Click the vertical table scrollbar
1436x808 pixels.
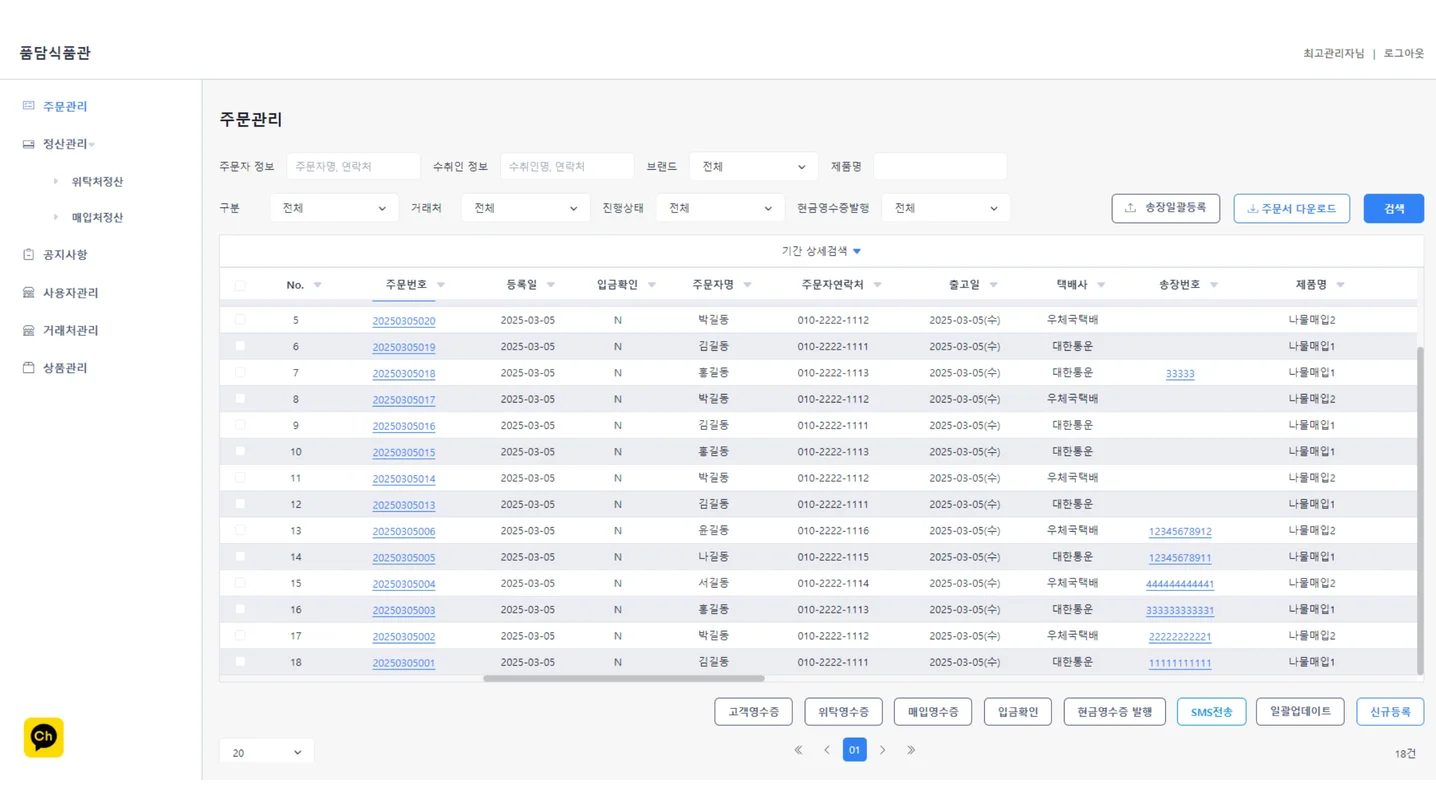click(1420, 510)
